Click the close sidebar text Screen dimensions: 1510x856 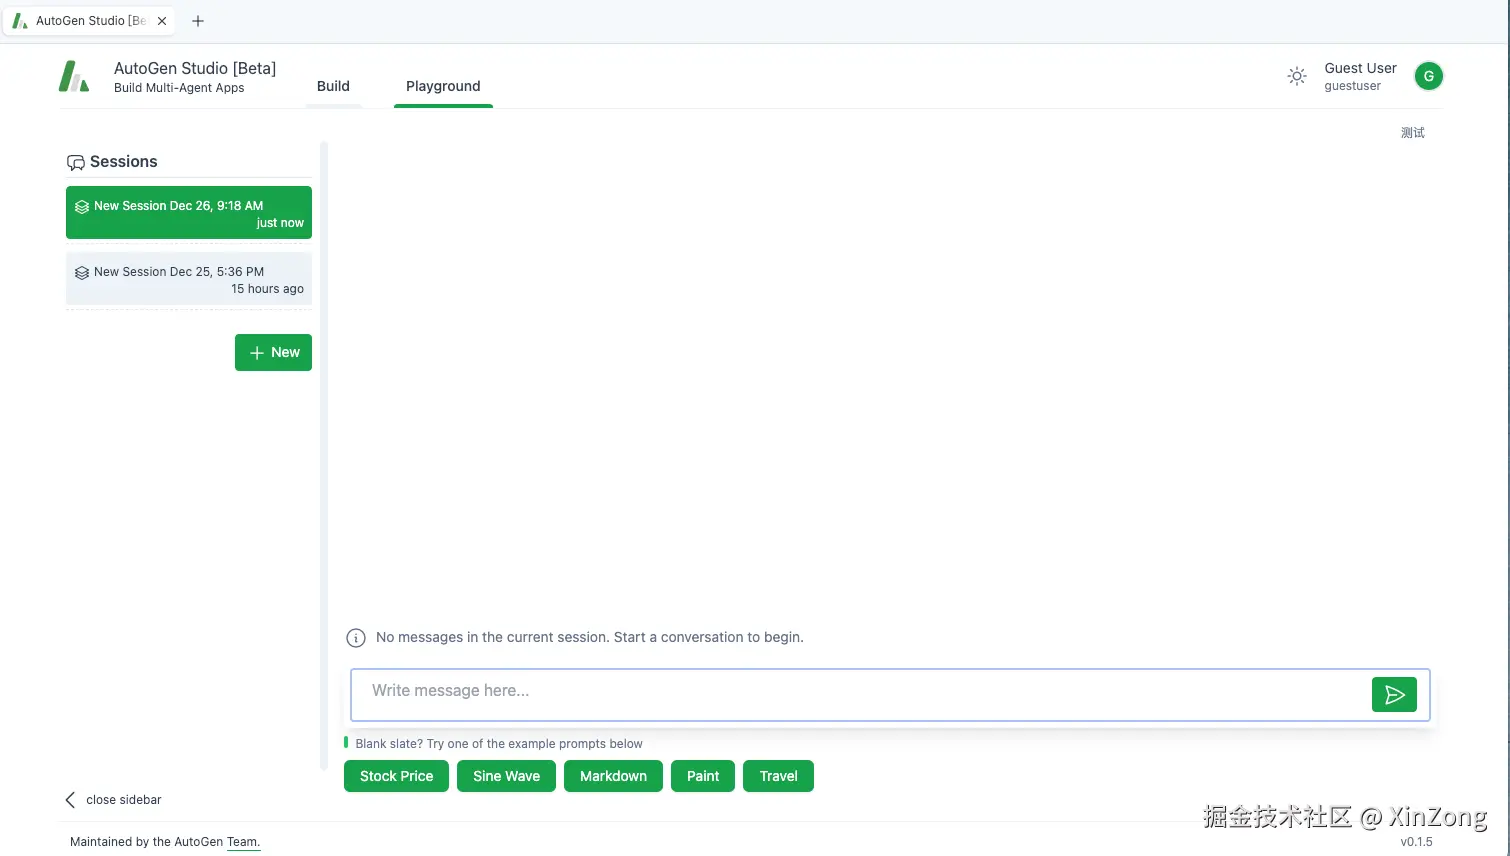(124, 800)
